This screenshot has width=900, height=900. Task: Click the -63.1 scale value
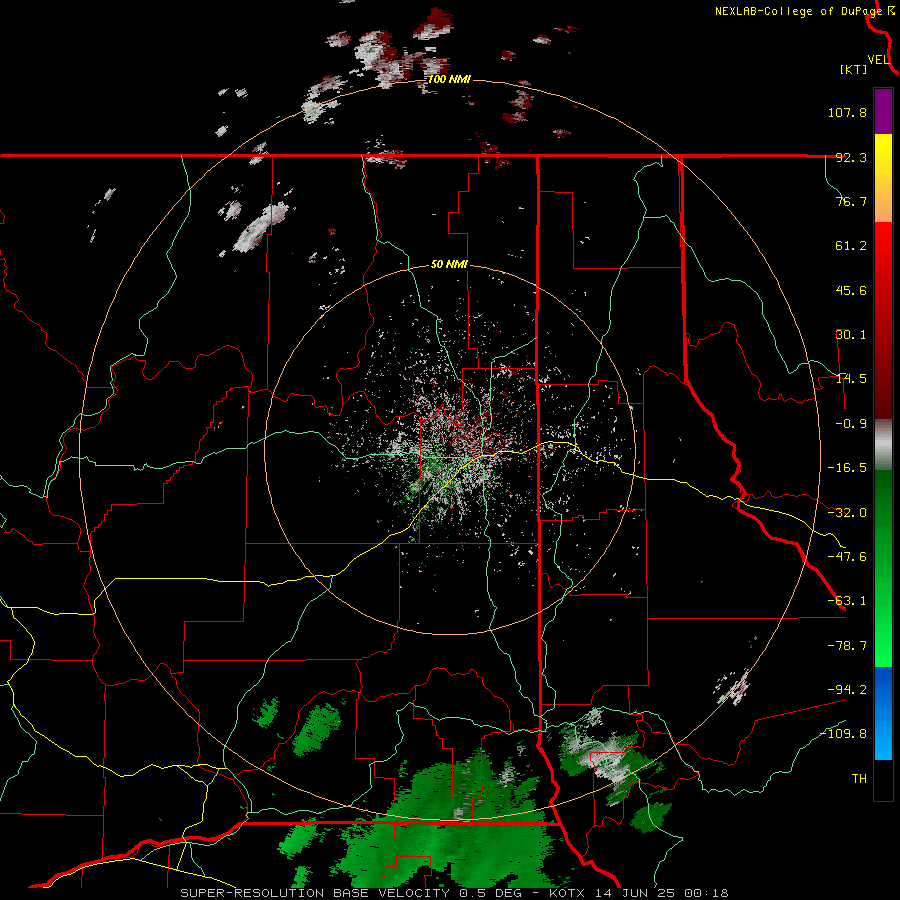point(847,601)
